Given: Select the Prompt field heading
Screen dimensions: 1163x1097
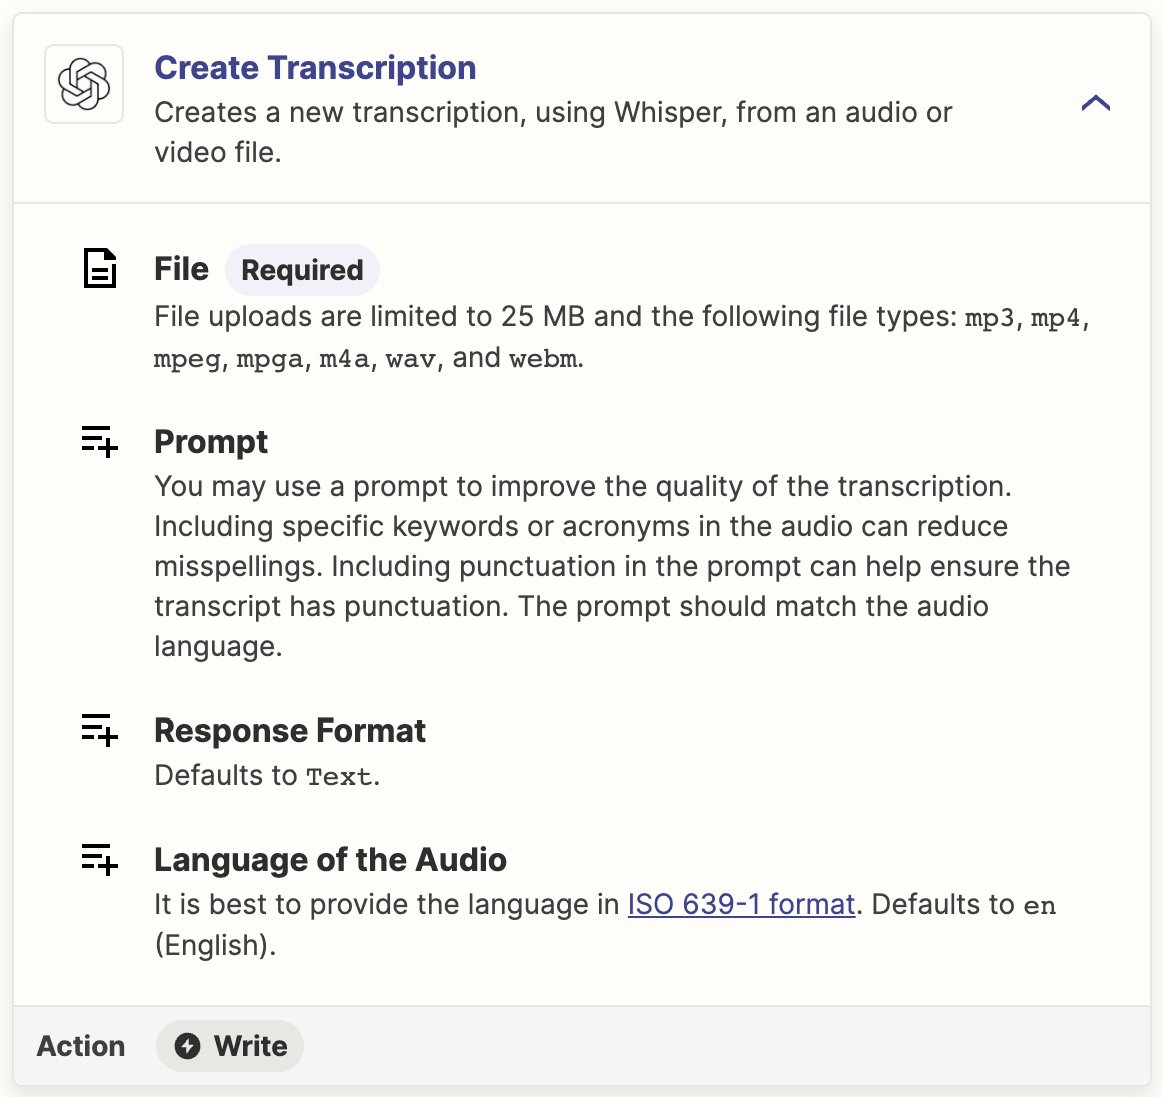Looking at the screenshot, I should [211, 442].
